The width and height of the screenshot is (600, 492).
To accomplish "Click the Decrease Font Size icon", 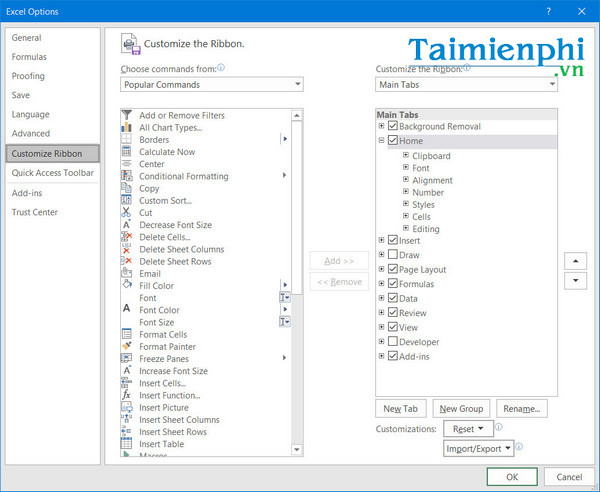I will tap(127, 225).
